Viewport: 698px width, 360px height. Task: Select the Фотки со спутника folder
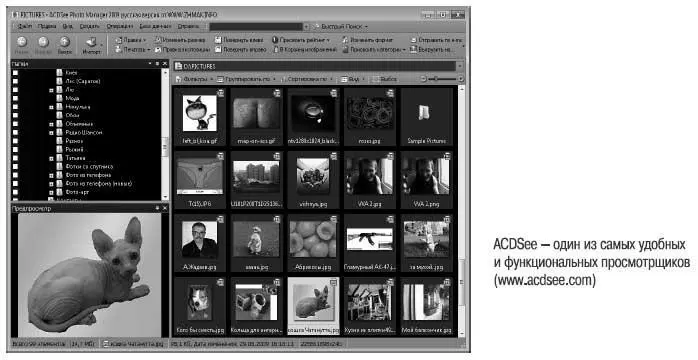pos(89,166)
